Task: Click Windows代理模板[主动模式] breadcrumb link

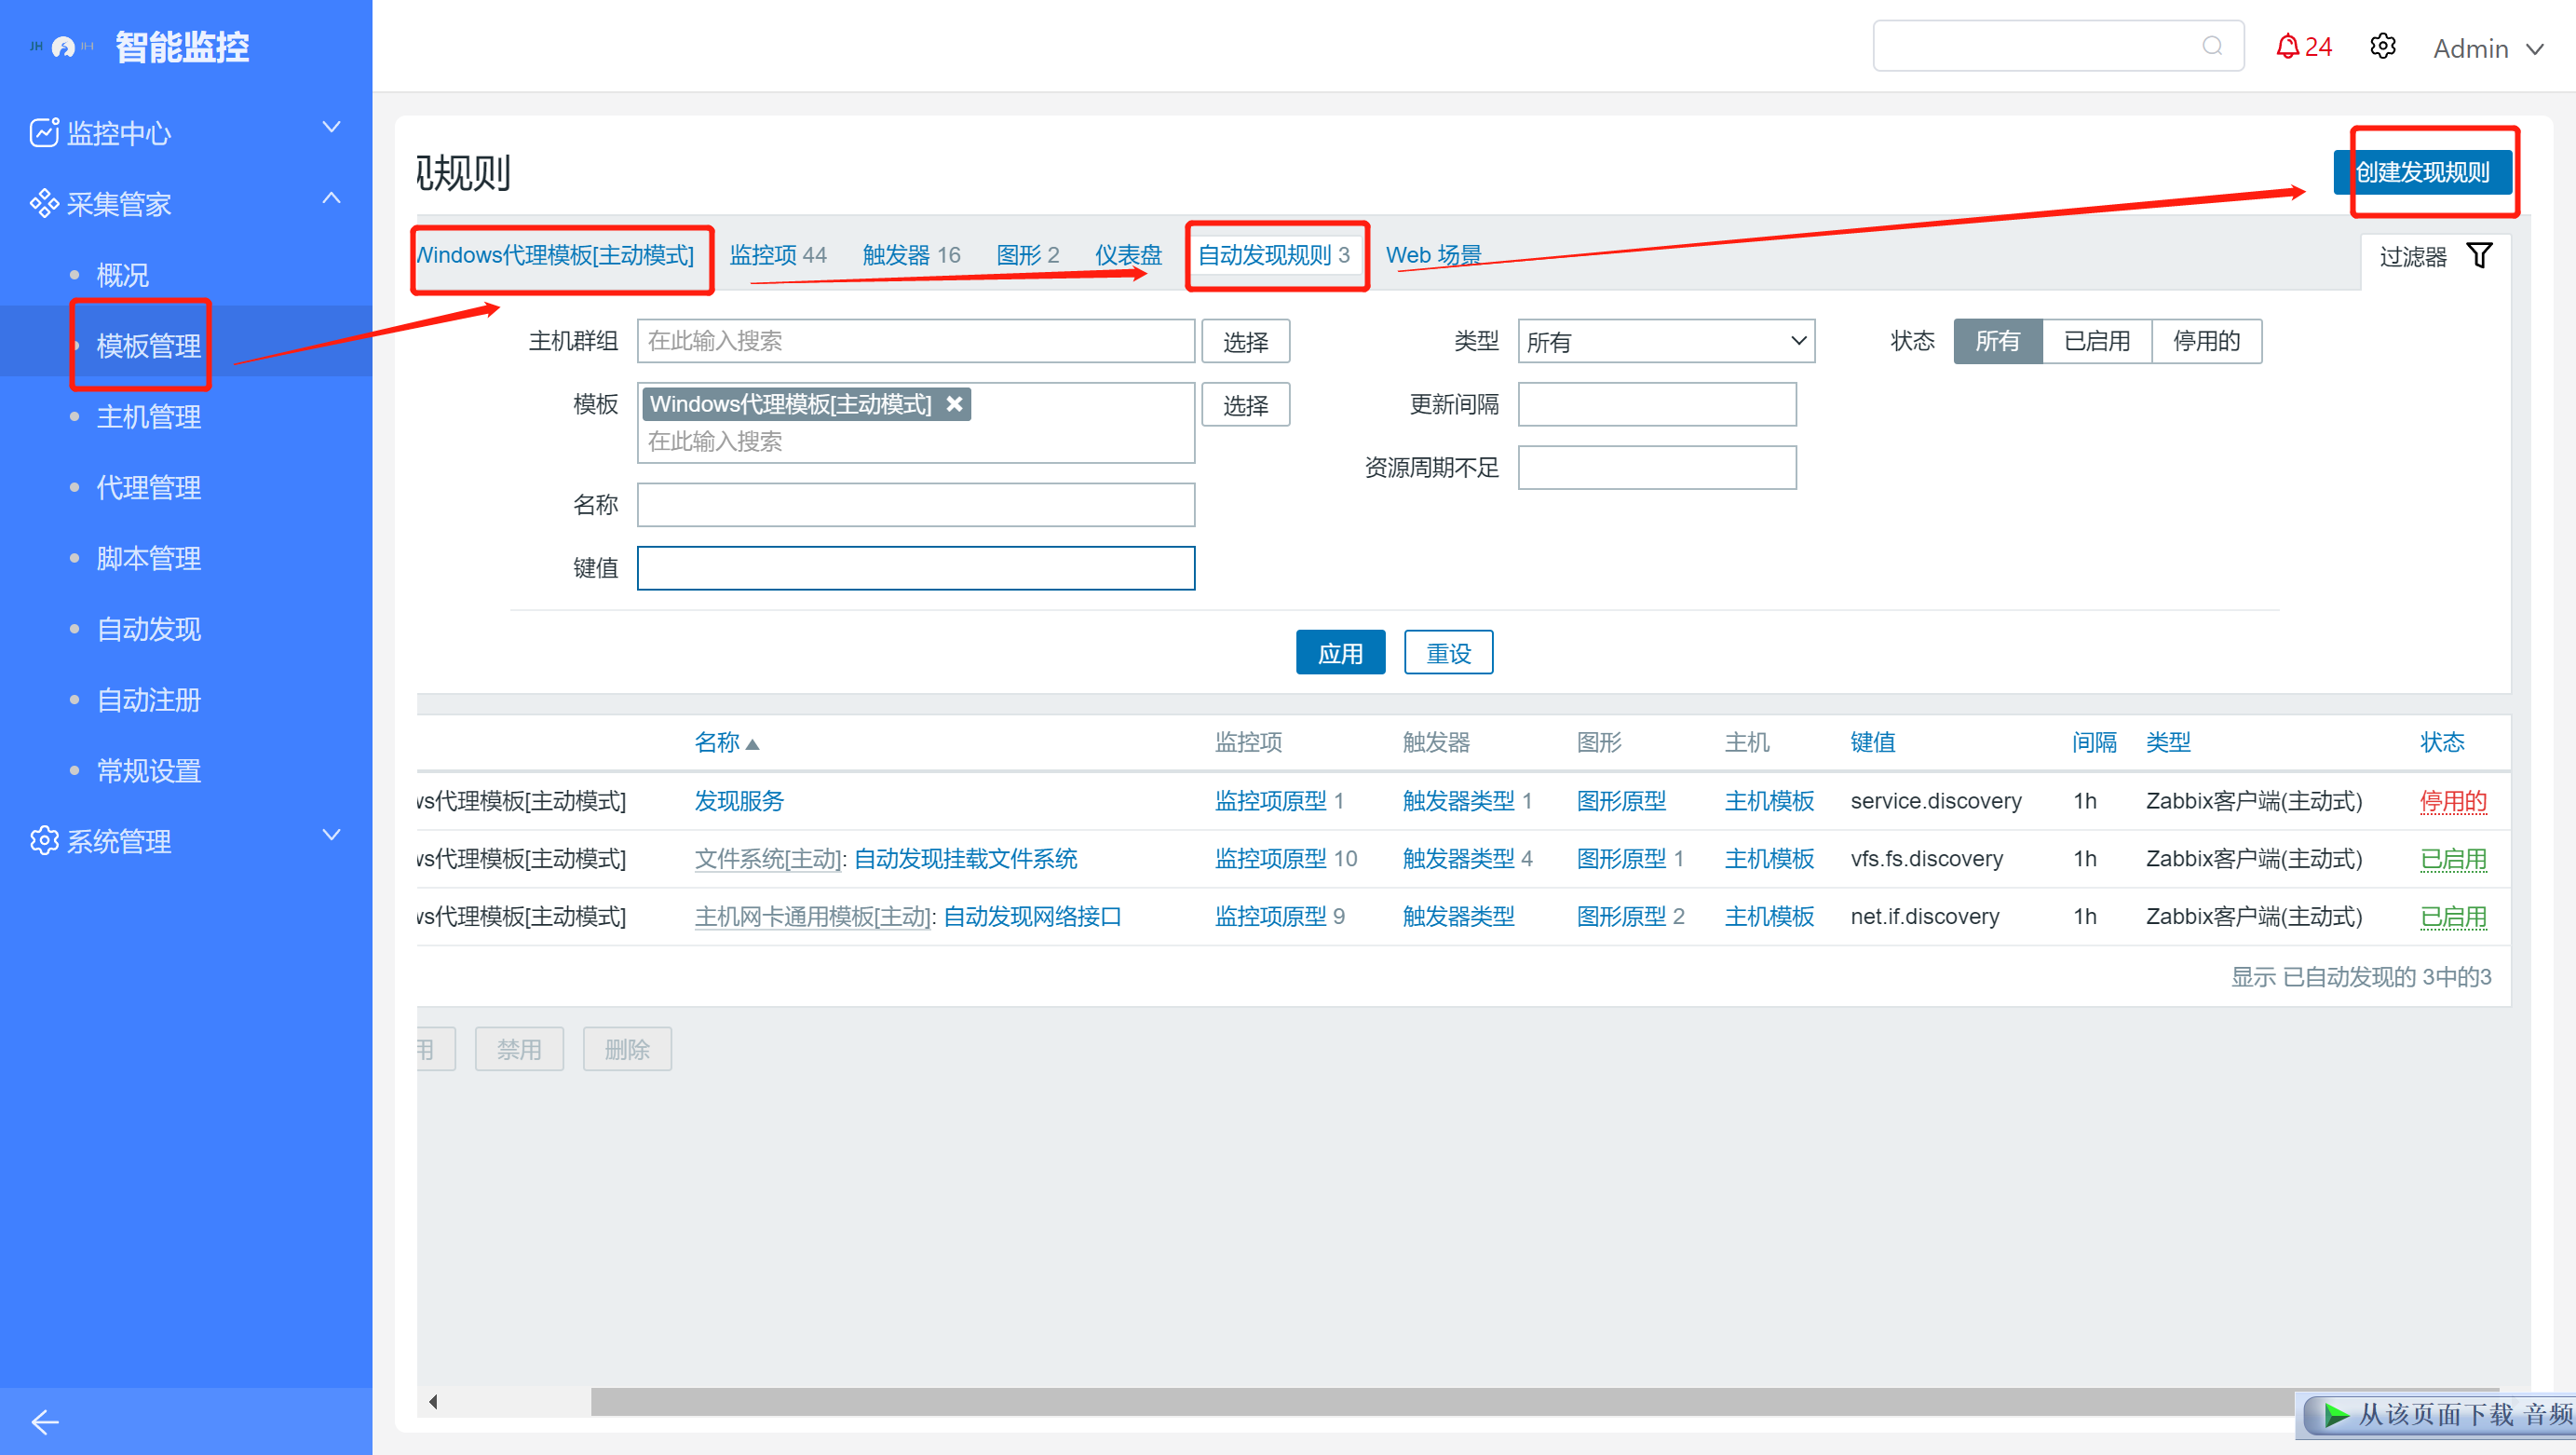Action: point(555,255)
